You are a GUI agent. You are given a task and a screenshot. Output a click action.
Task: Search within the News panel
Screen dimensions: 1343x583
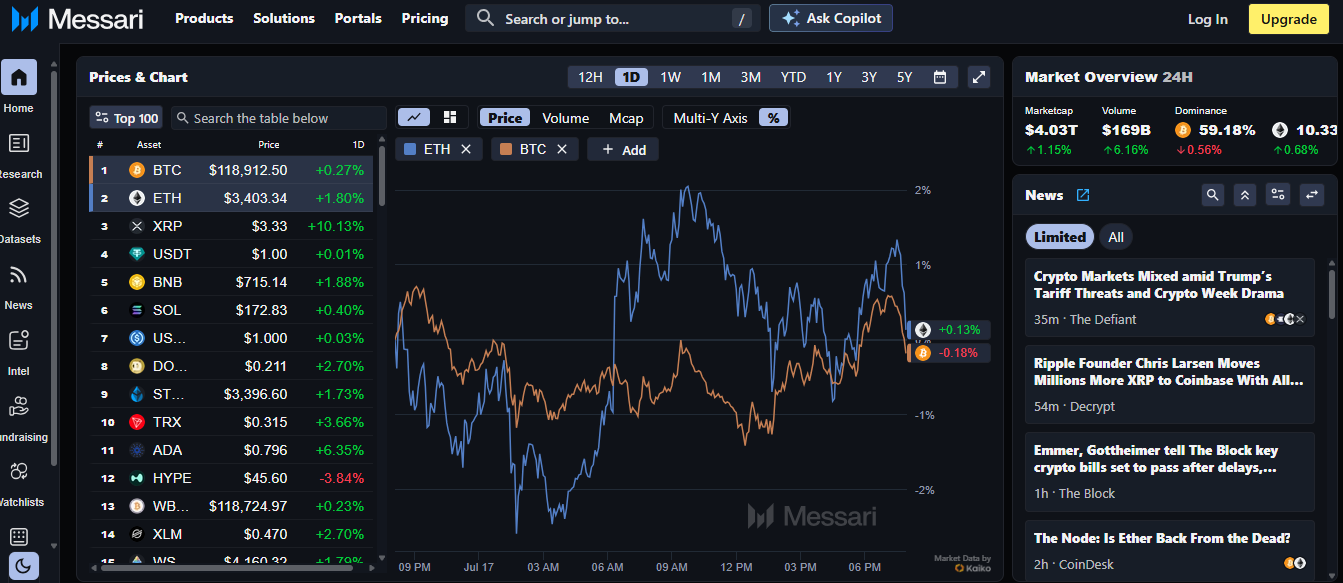tap(1212, 195)
